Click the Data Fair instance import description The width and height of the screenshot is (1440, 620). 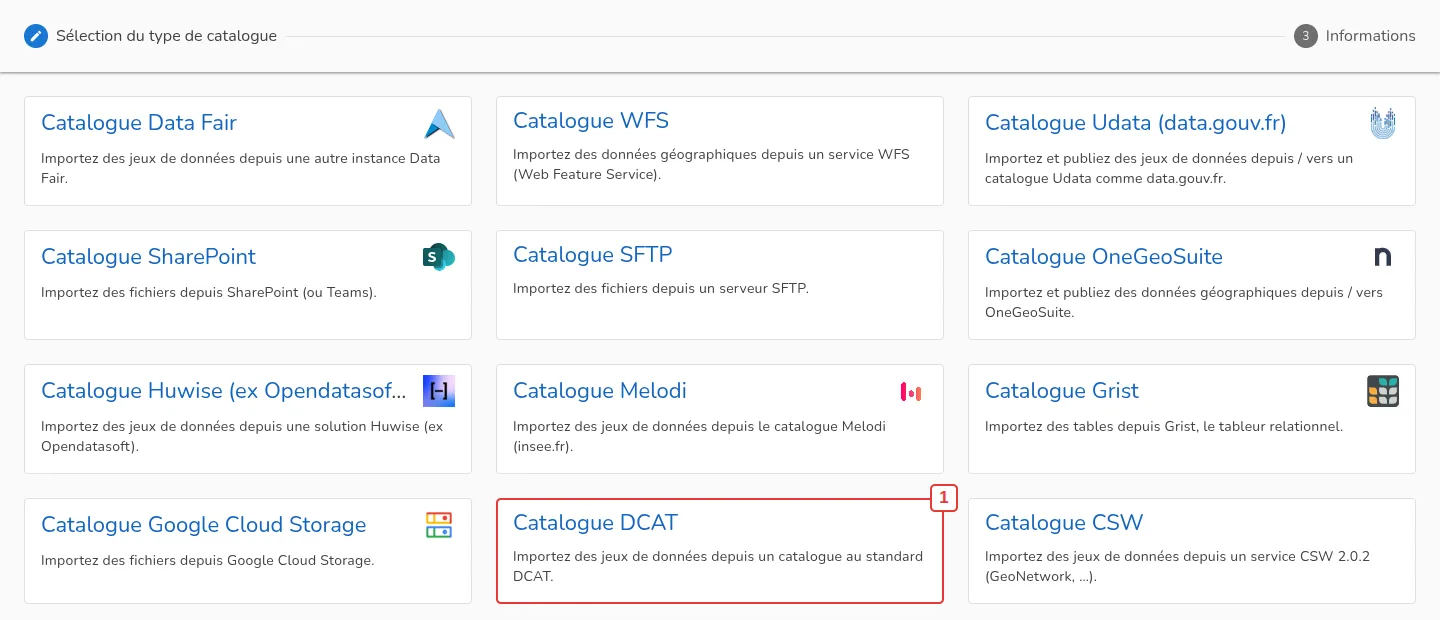241,168
